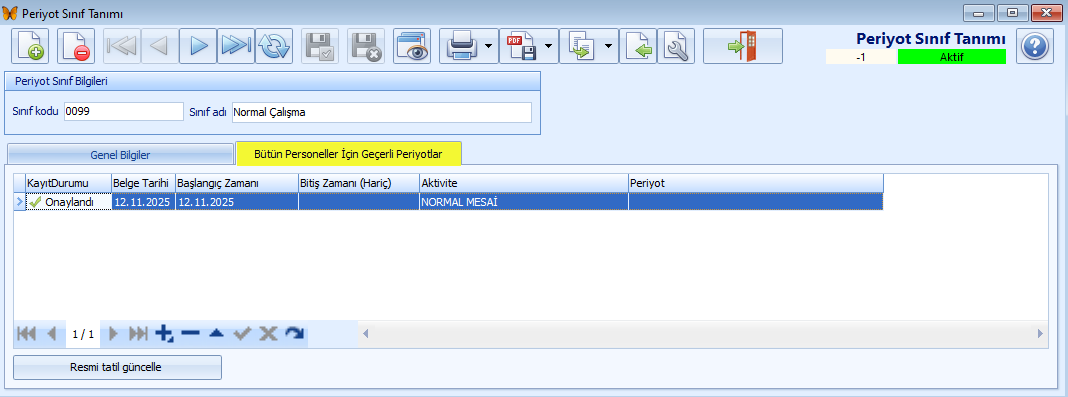Click the grid scrollbar left arrow
The width and height of the screenshot is (1068, 397).
[365, 334]
